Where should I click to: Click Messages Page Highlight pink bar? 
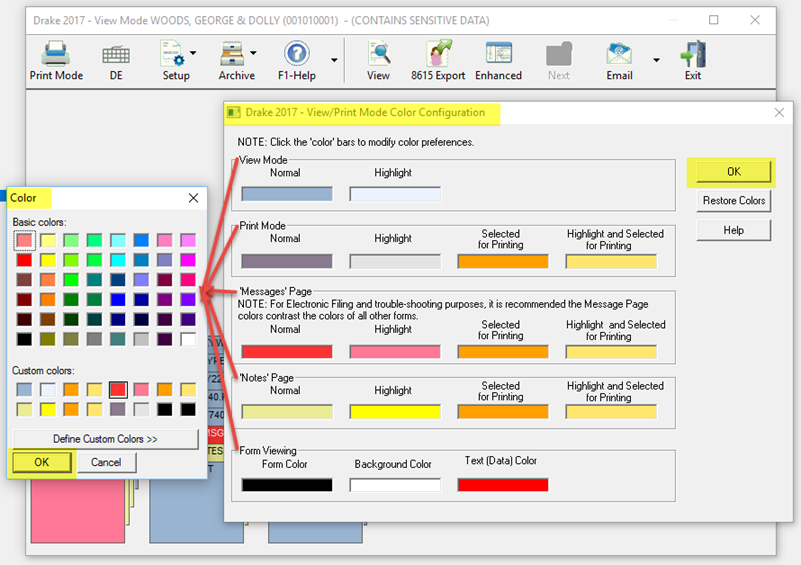pos(395,352)
